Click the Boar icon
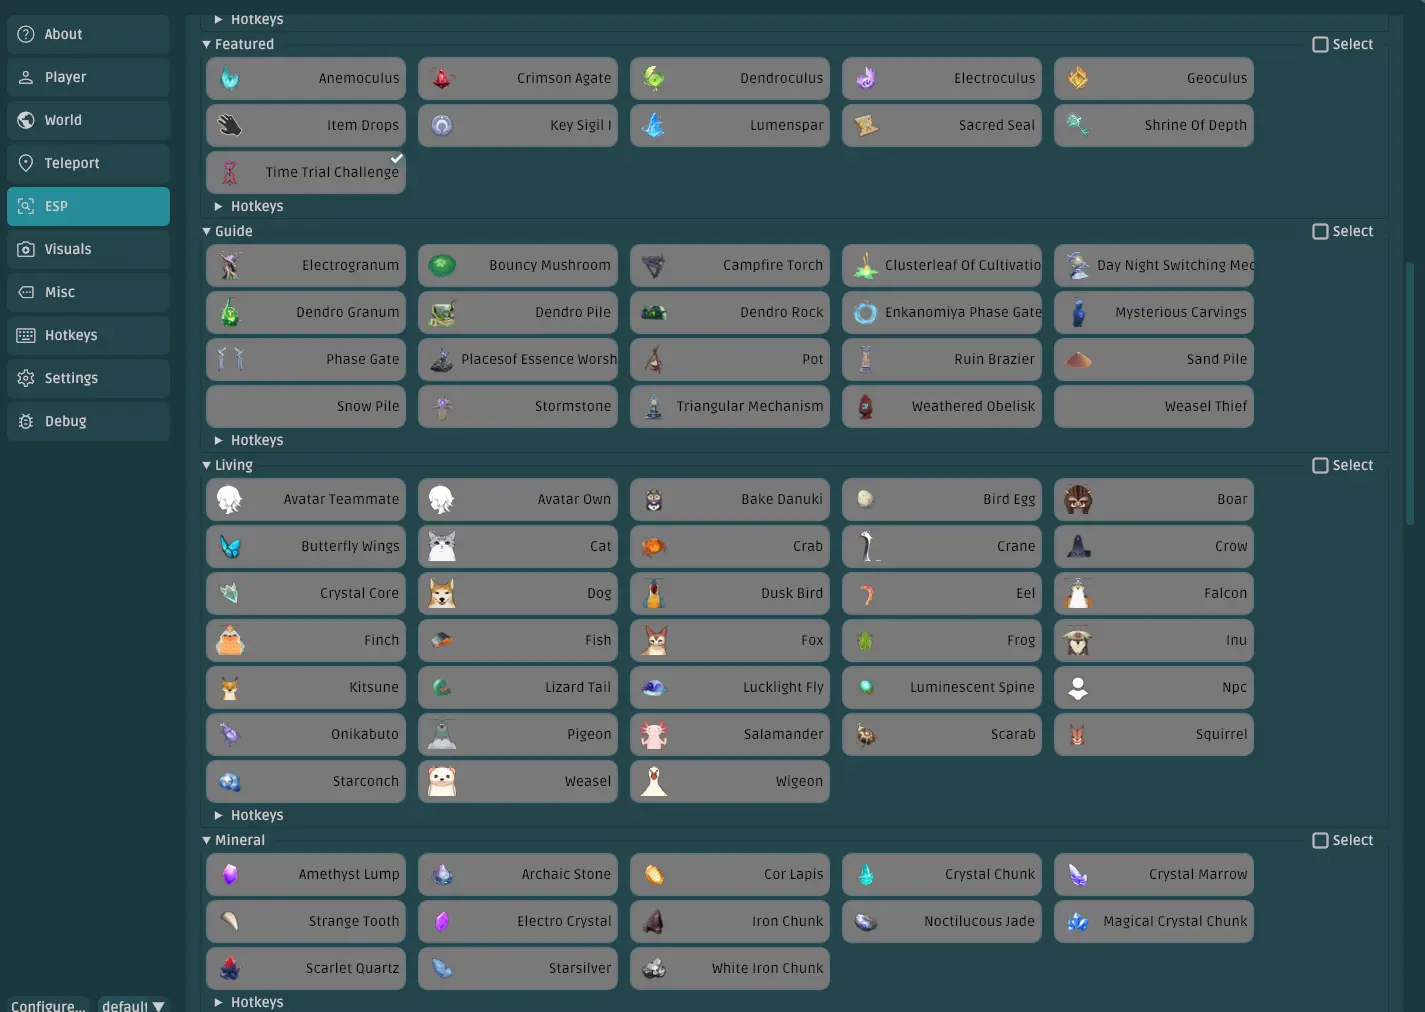Image resolution: width=1425 pixels, height=1012 pixels. [x=1078, y=499]
